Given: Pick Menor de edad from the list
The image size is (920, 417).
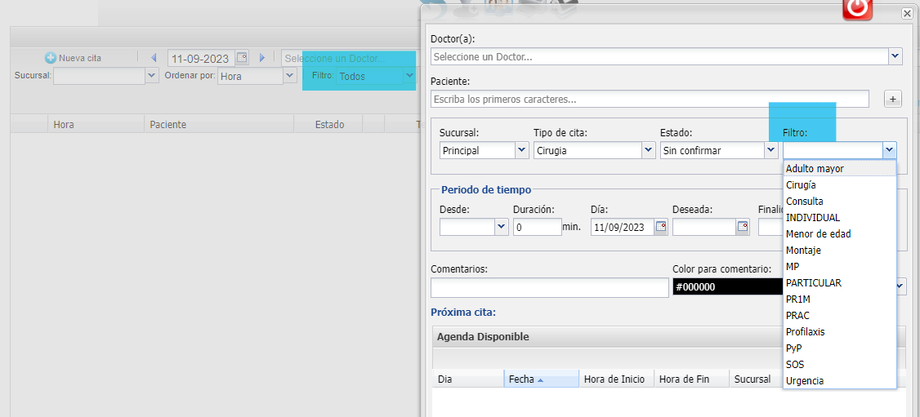Looking at the screenshot, I should [818, 234].
